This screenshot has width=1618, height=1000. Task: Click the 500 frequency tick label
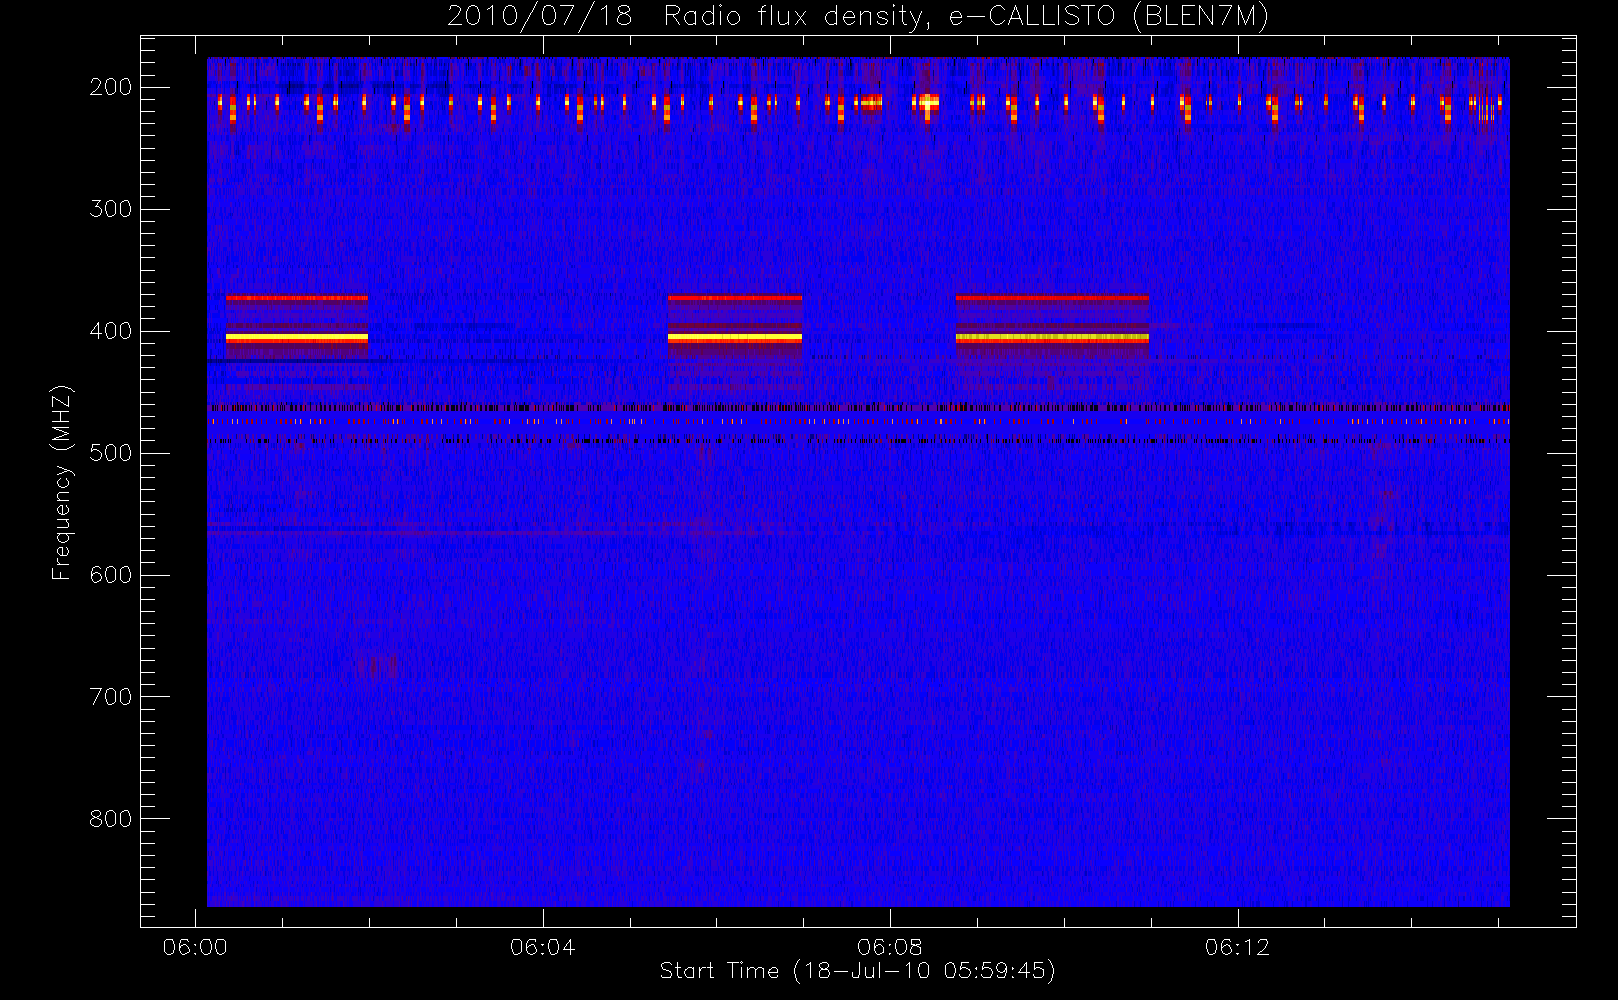(x=111, y=453)
